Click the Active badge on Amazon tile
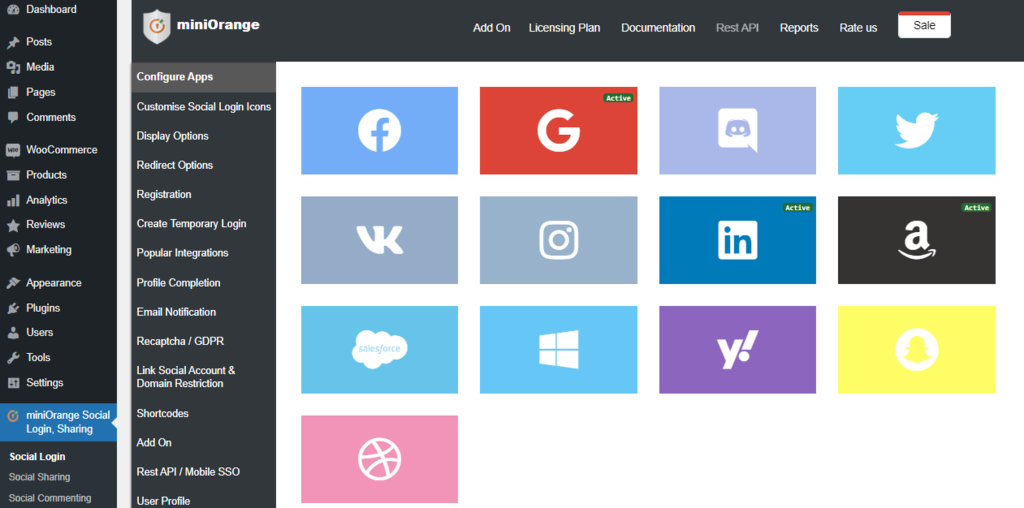Screen dimensions: 1024x508 point(976,208)
